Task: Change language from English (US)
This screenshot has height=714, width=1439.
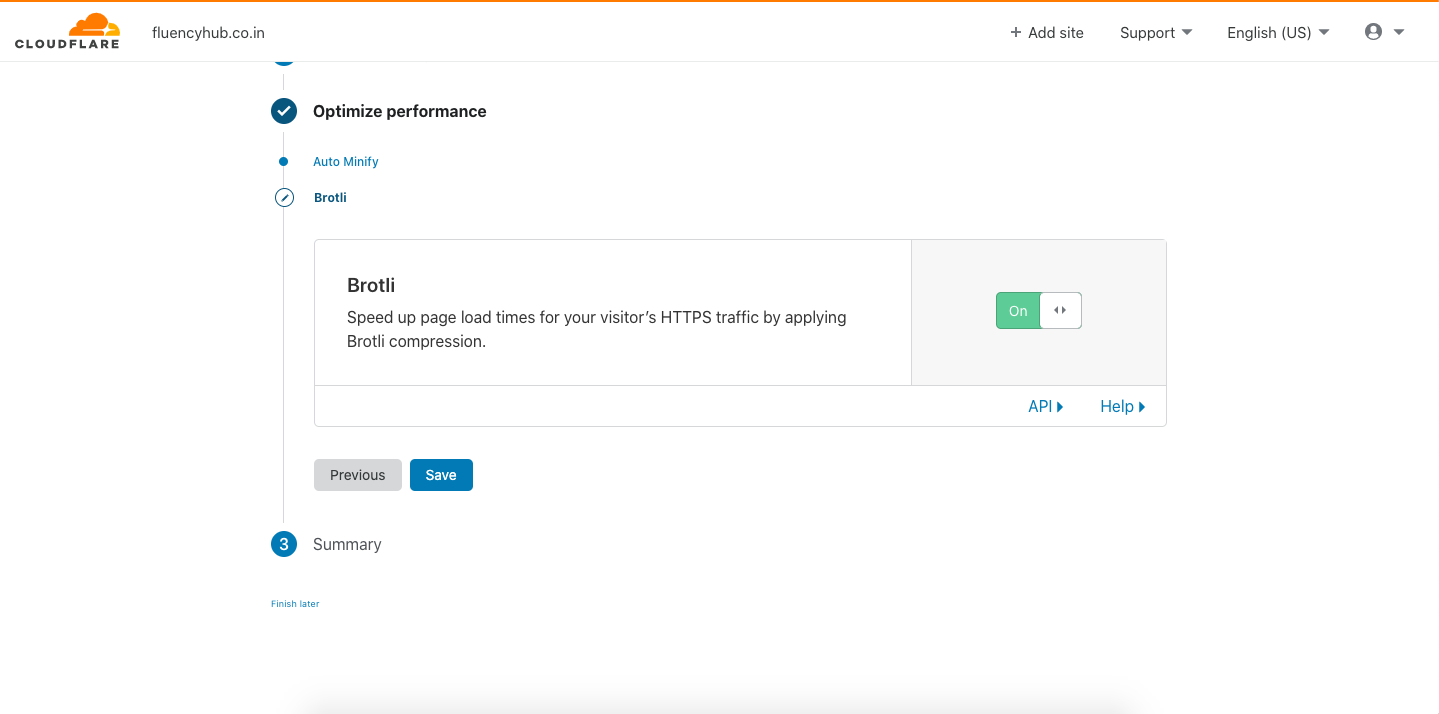Action: point(1278,32)
